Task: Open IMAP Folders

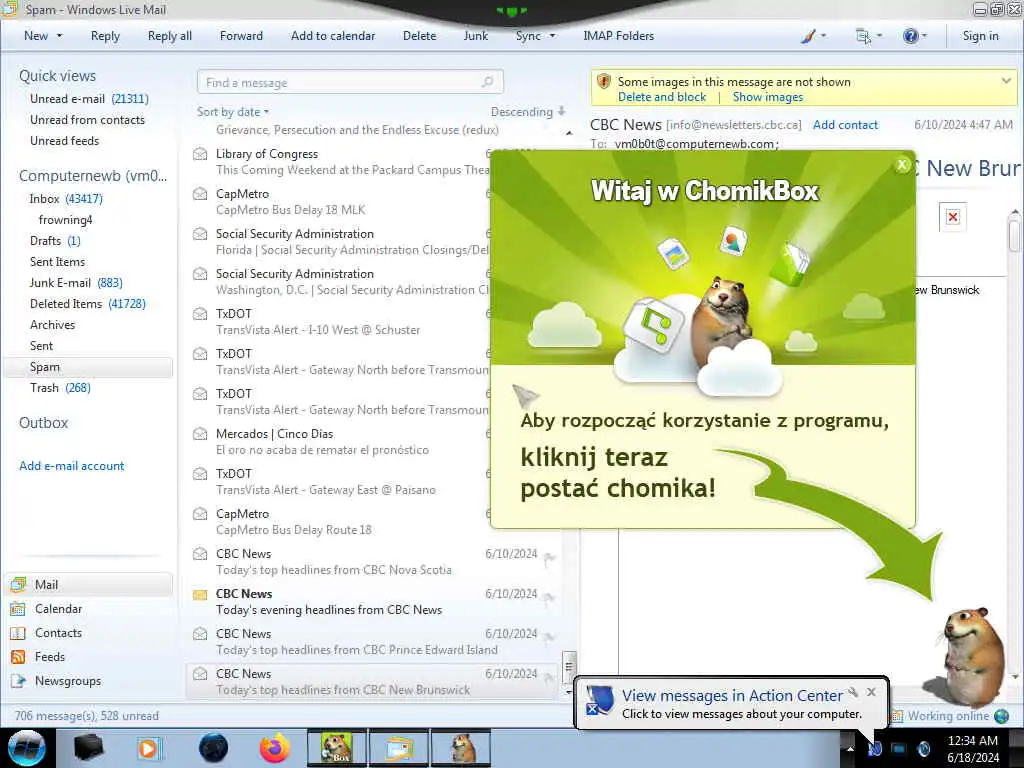Action: (x=618, y=36)
